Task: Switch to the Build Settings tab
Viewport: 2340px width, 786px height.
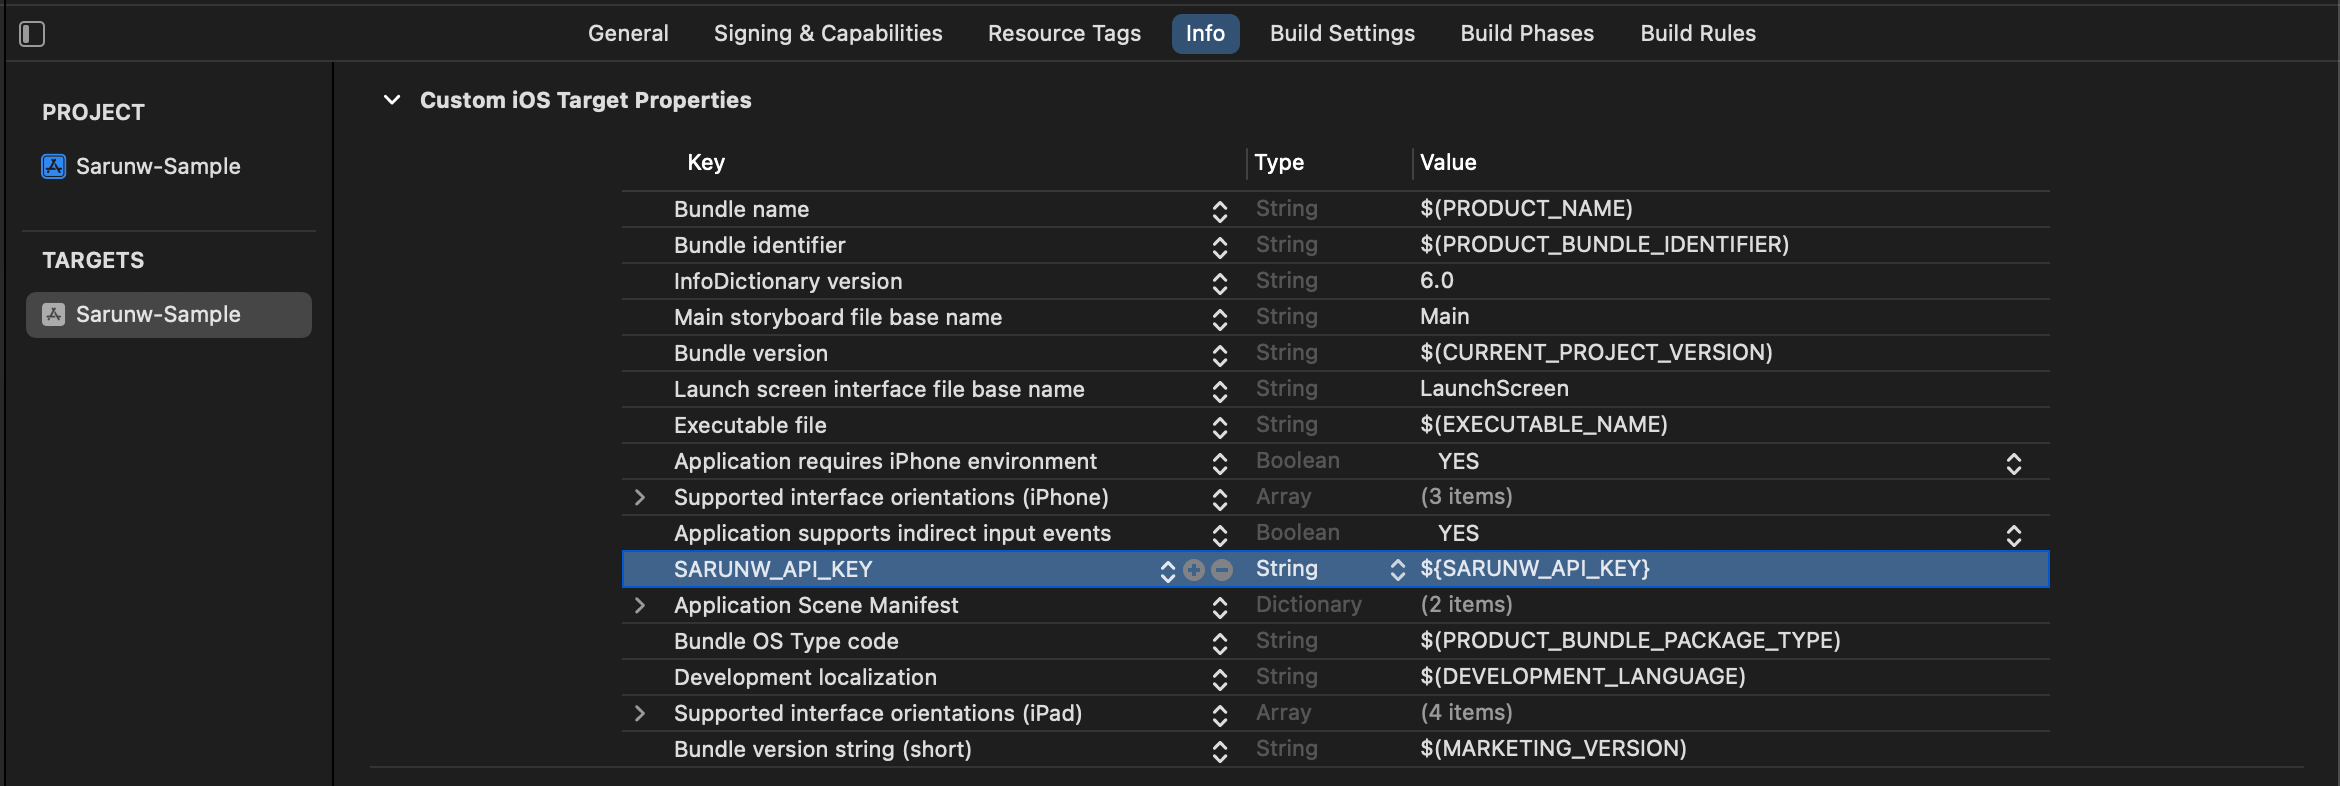Action: [x=1342, y=33]
